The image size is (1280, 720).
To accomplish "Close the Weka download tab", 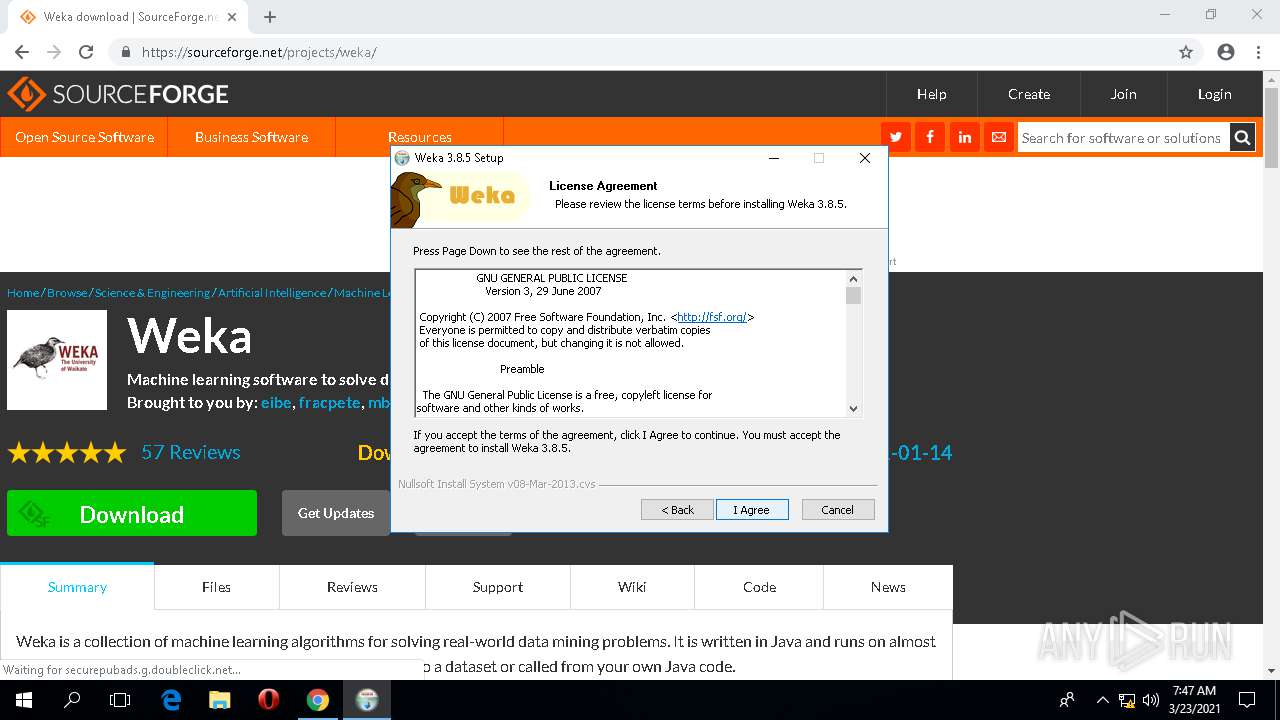I will tap(232, 17).
